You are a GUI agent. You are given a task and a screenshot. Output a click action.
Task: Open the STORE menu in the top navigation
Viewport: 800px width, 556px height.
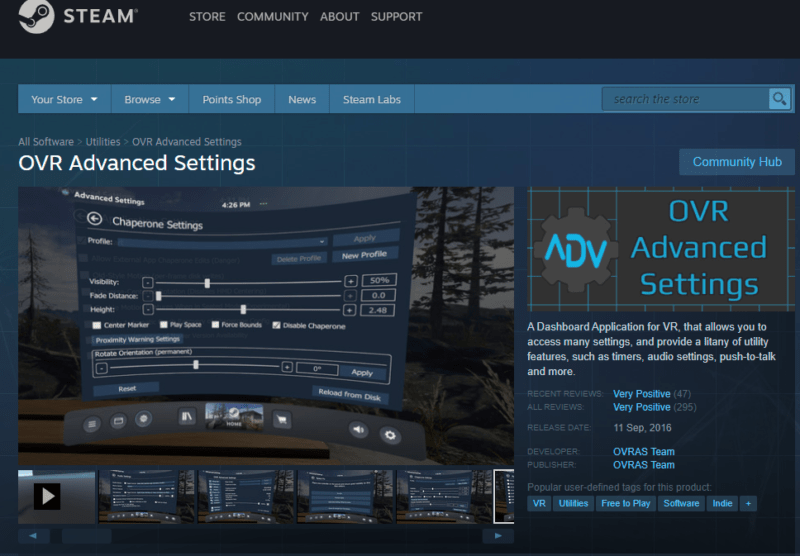pos(207,17)
